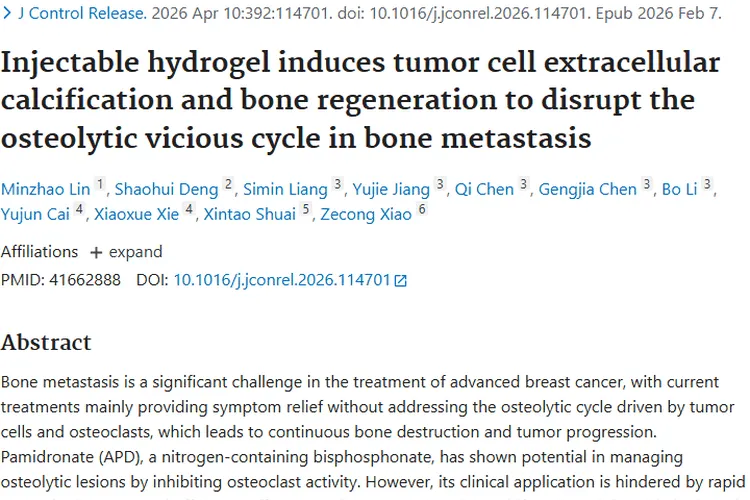Open the DOI 10.1016/j.jconrel.2026.114701 link
The height and width of the screenshot is (500, 750).
[282, 280]
